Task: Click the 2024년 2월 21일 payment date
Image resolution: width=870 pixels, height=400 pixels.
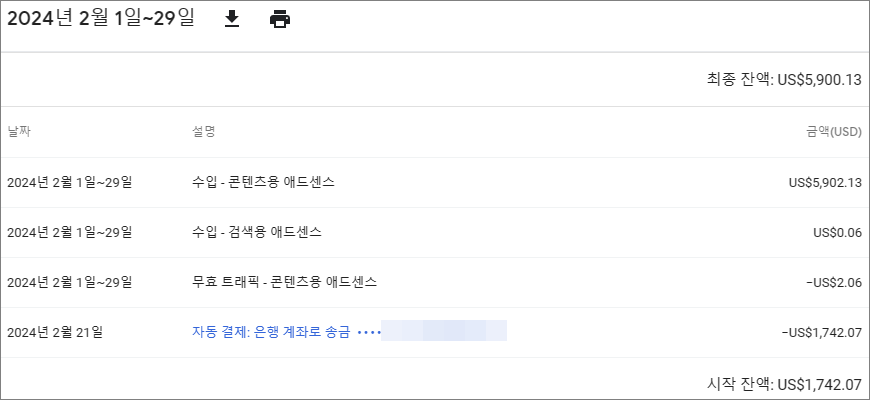Action: [55, 332]
